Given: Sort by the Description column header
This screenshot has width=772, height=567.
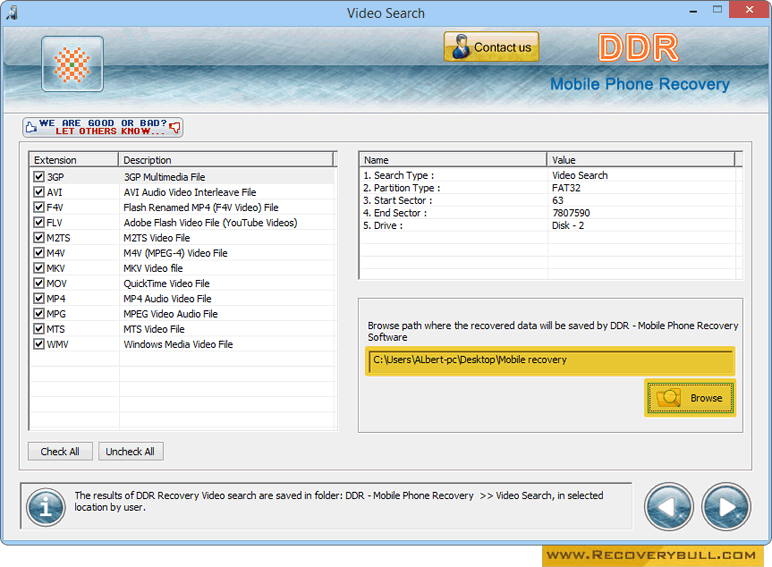Looking at the screenshot, I should (x=225, y=160).
